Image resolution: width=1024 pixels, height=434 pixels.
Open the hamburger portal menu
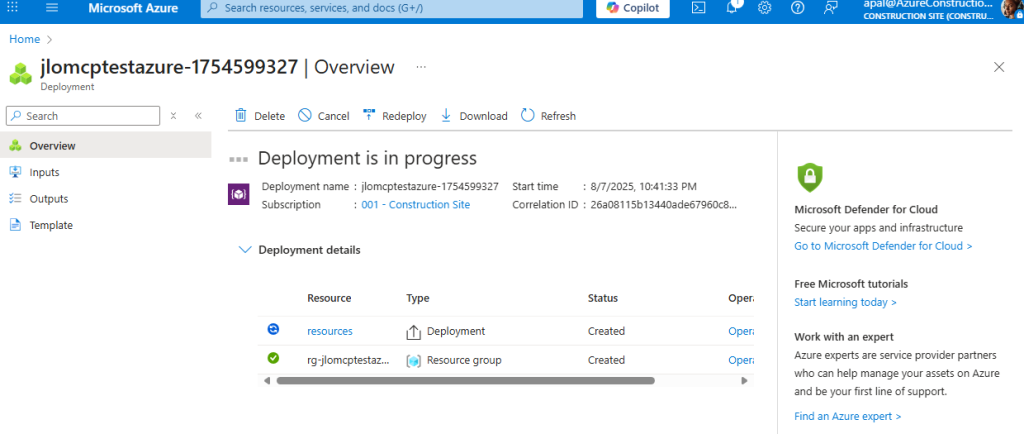click(x=52, y=7)
